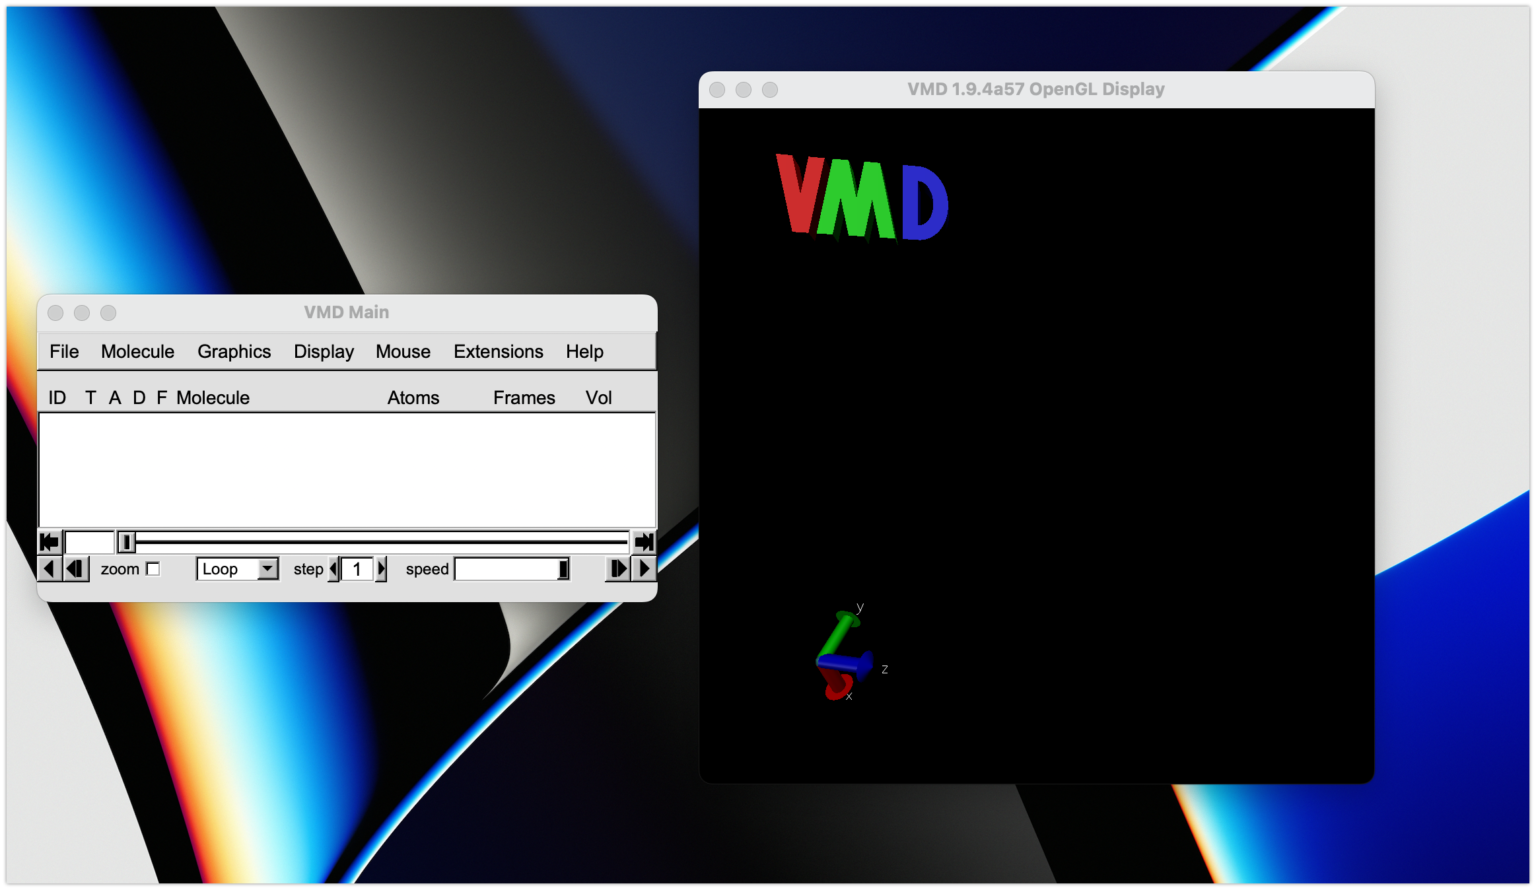This screenshot has height=890, width=1536.
Task: Jump to the first trajectory frame
Action: point(48,541)
